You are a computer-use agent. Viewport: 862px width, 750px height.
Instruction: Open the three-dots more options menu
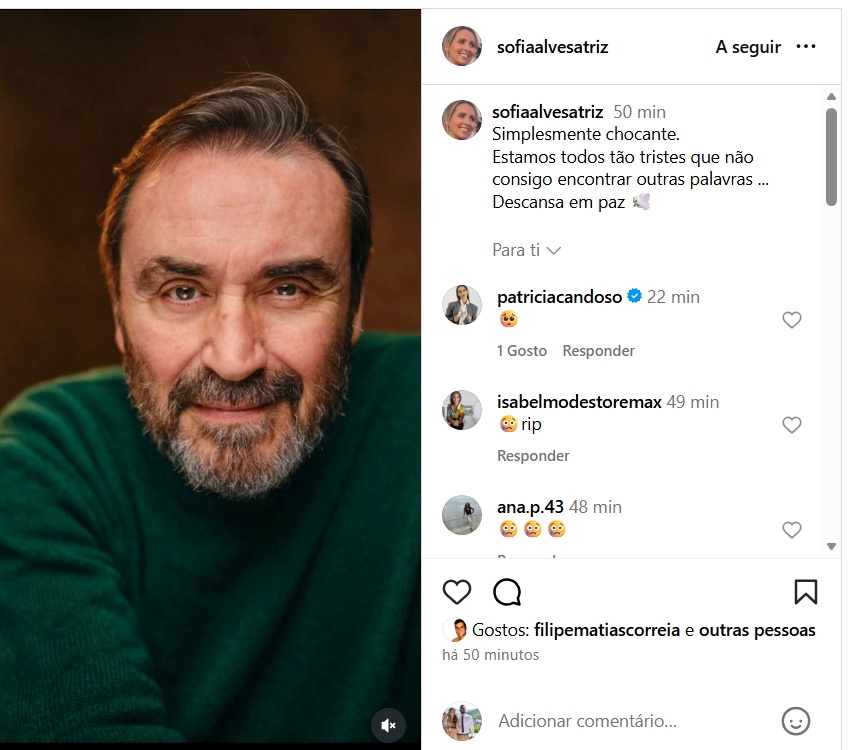[806, 47]
